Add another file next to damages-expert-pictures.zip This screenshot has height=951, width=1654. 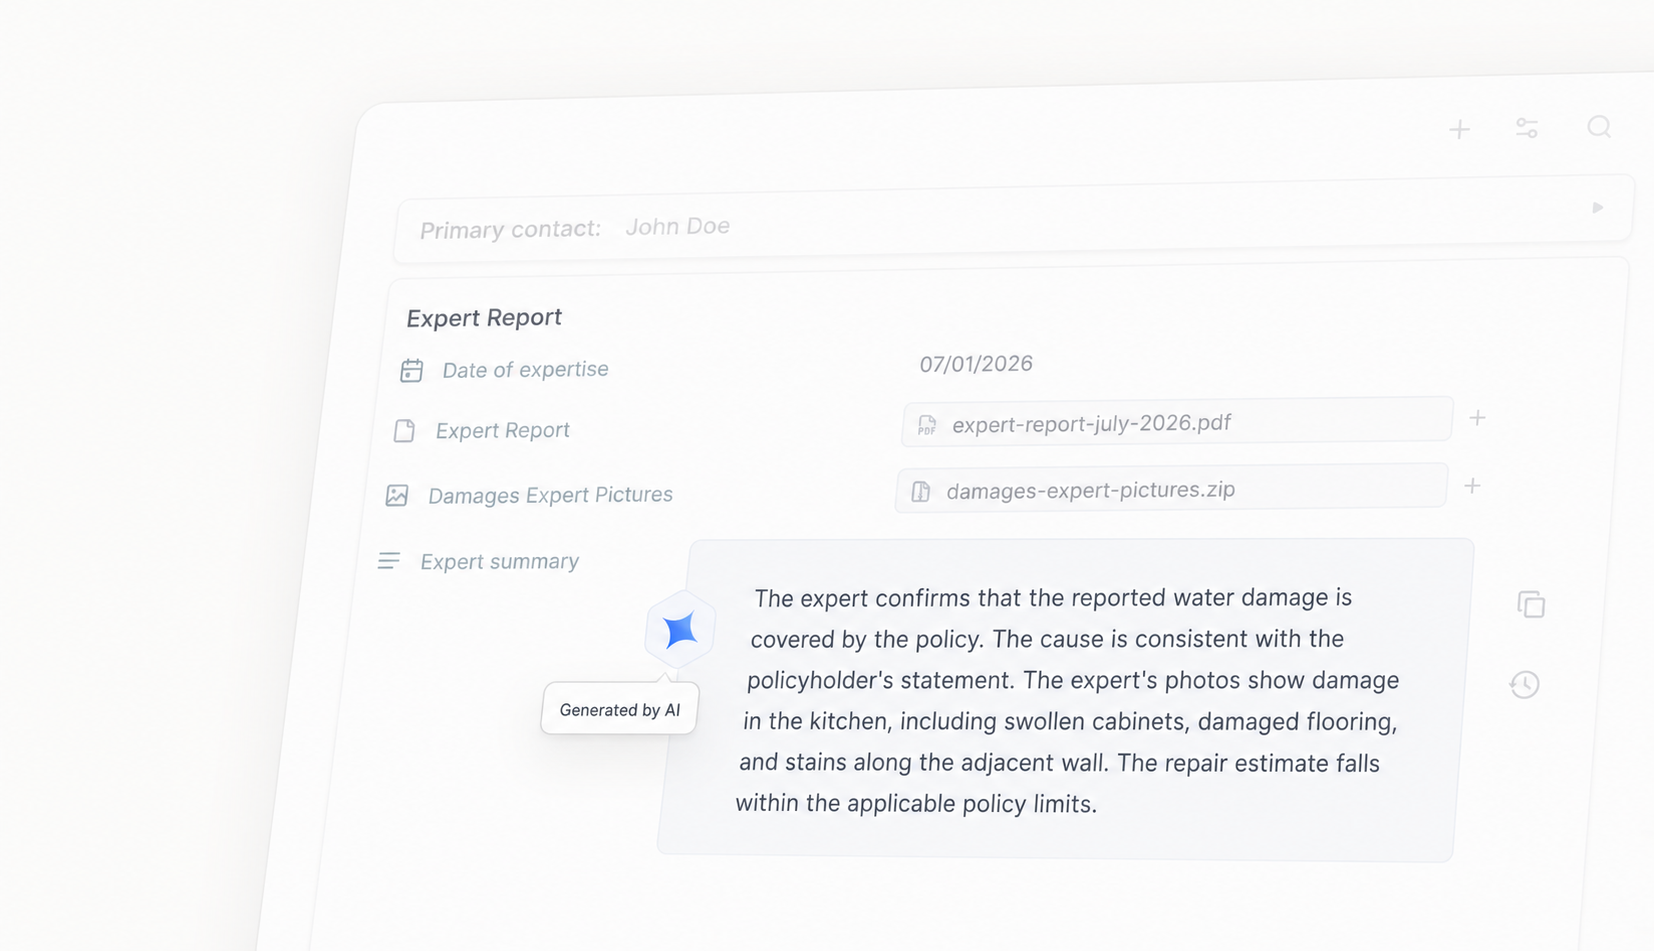tap(1472, 486)
